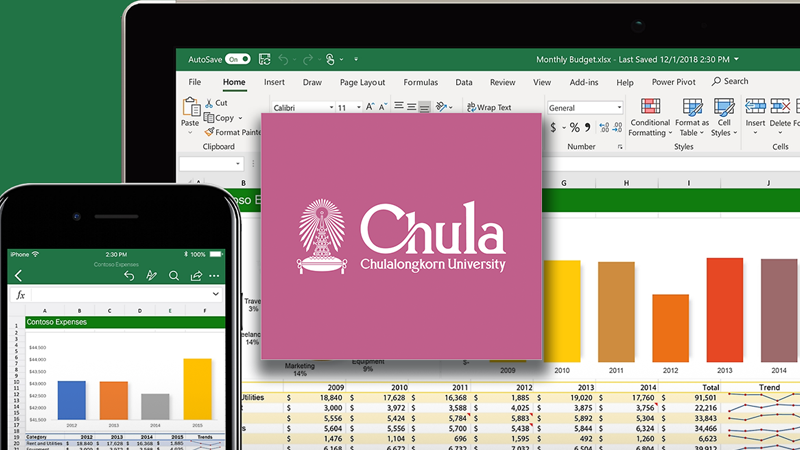Open the Power Pivot tab

[x=673, y=82]
